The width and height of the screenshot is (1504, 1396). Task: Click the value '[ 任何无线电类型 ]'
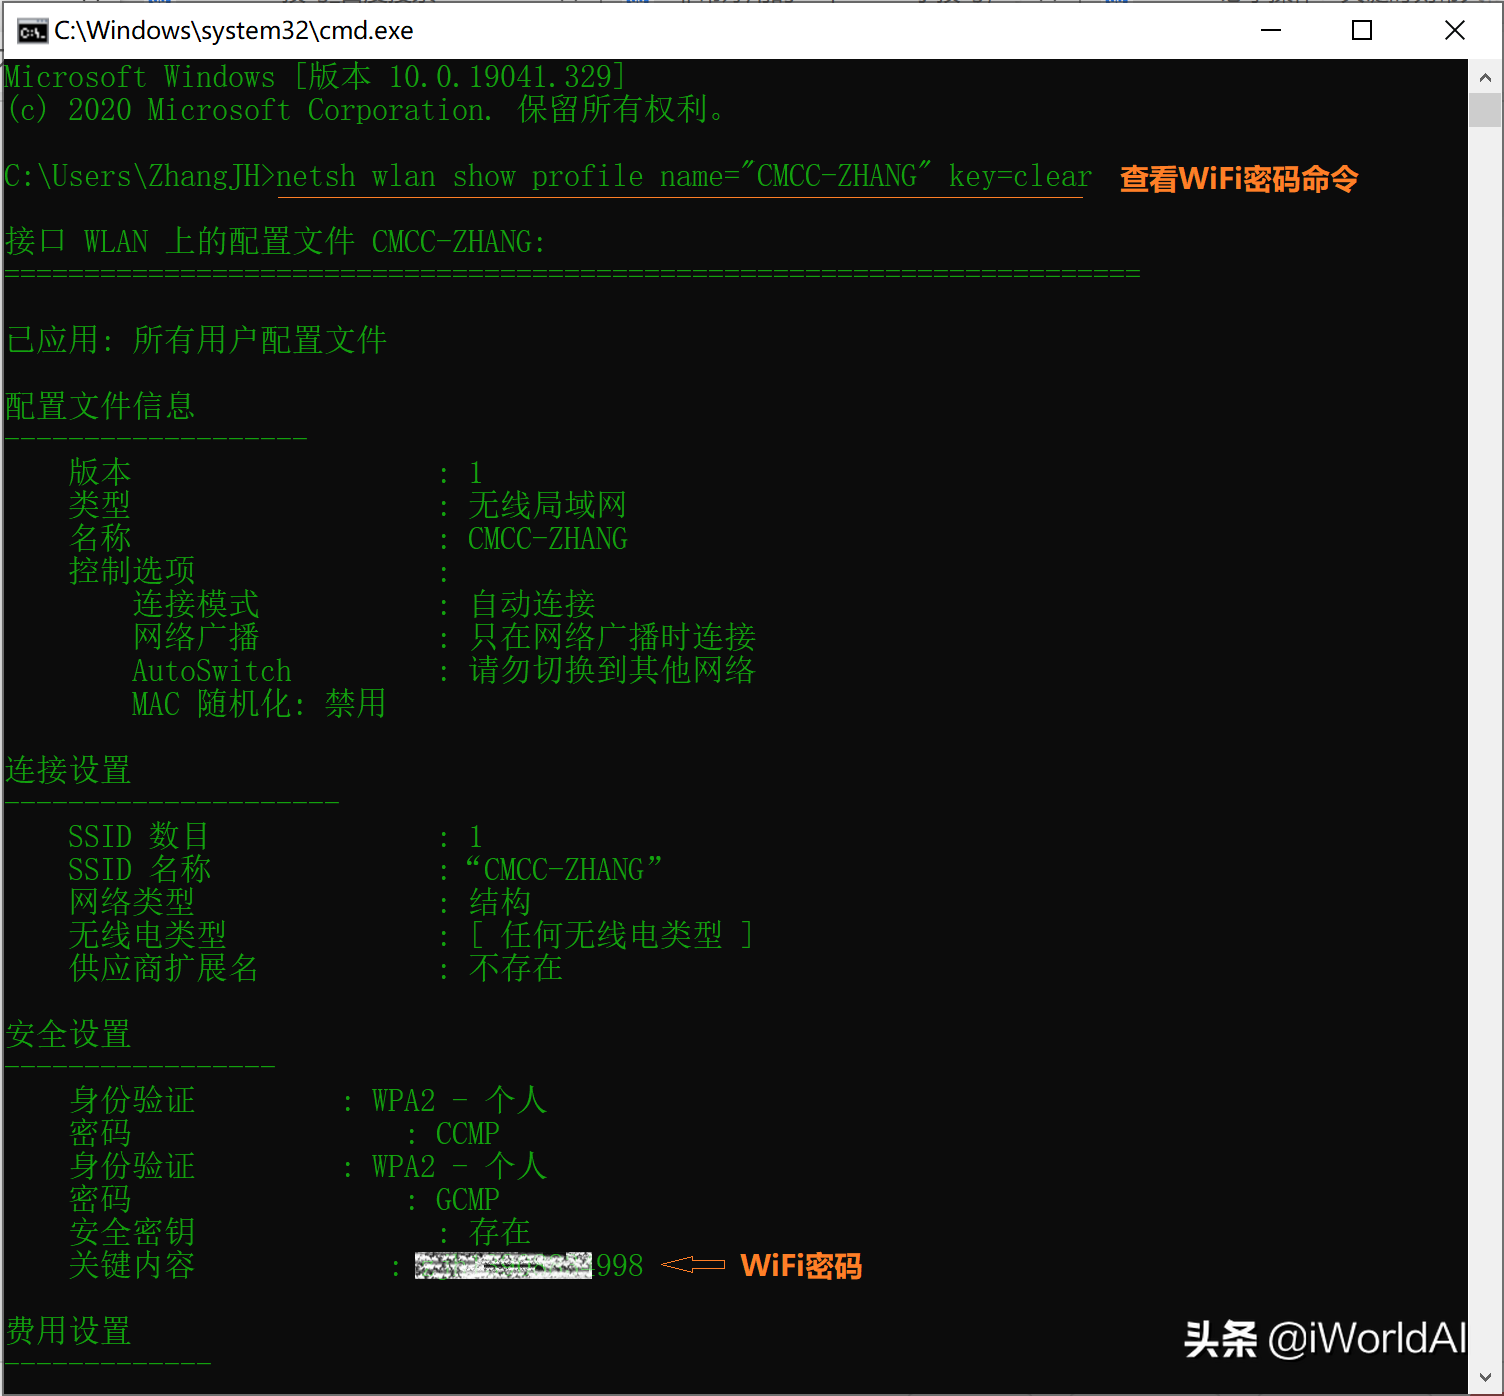point(611,936)
